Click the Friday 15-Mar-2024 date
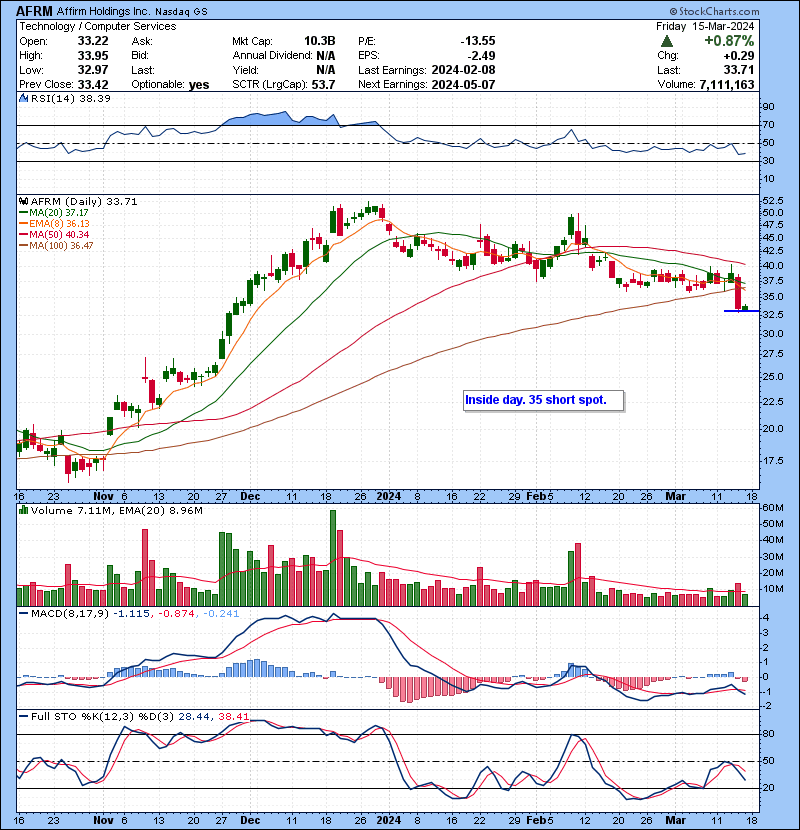The height and width of the screenshot is (830, 800). point(705,26)
